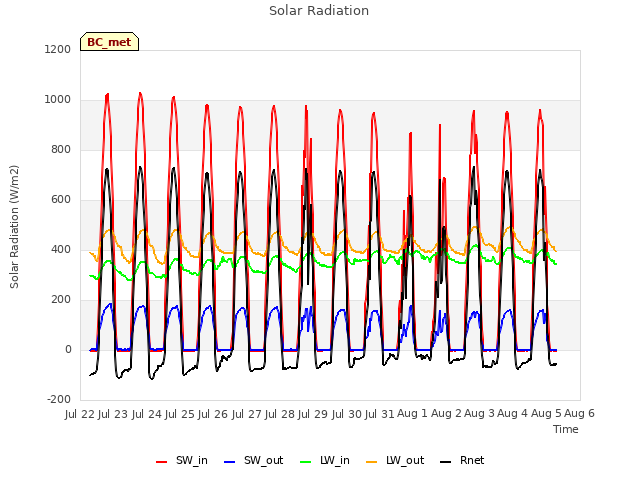The height and width of the screenshot is (480, 640).
Task: Click the Jul 22 x-axis tick label
Action: (x=80, y=414)
